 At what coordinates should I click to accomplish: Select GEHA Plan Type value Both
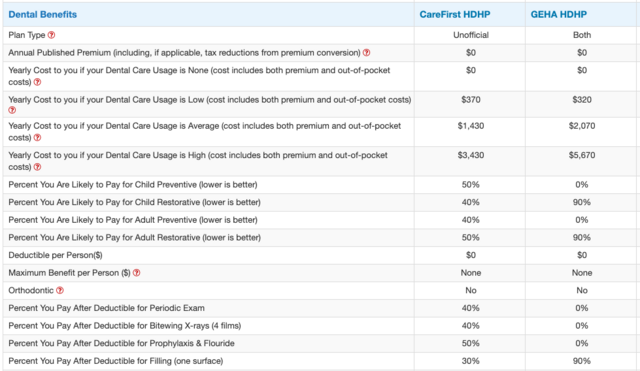(582, 35)
